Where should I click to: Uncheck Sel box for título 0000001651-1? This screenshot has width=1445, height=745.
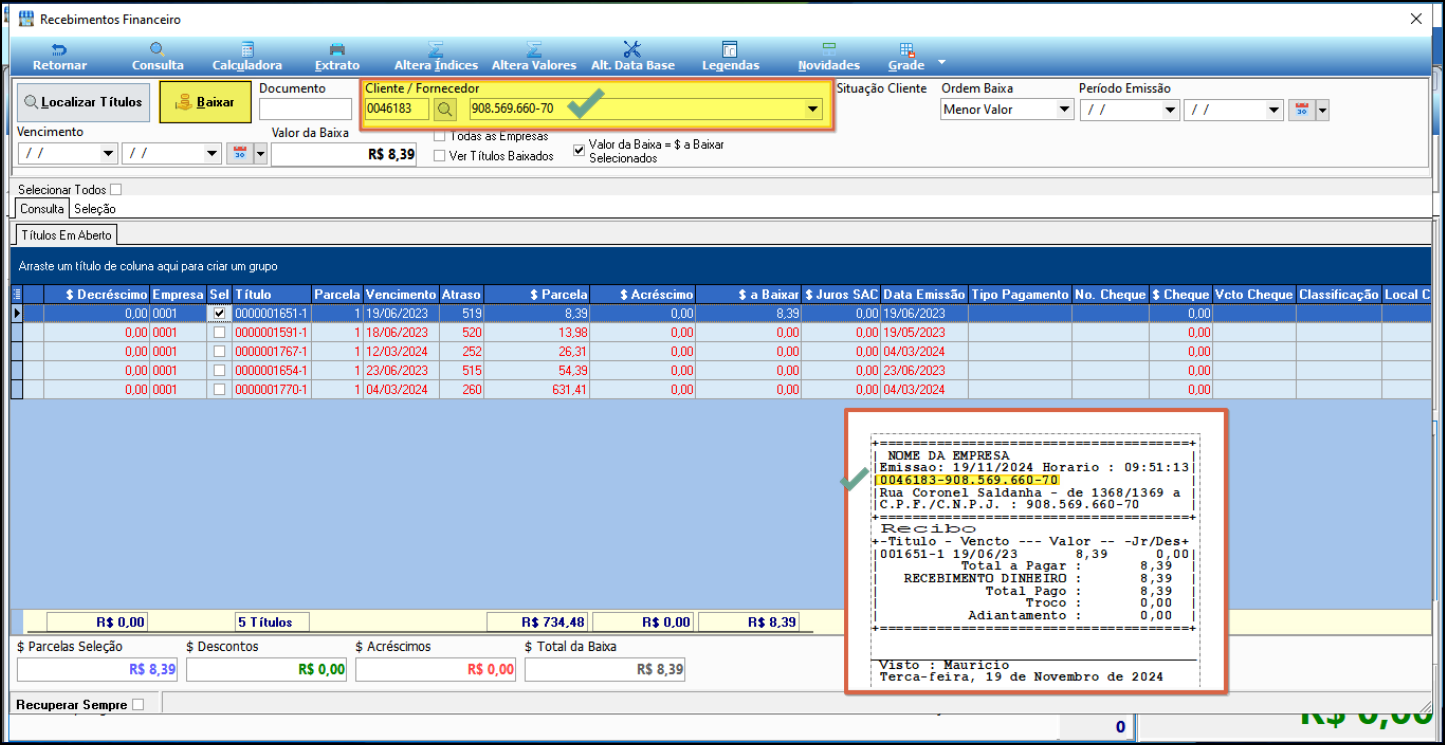(x=219, y=313)
